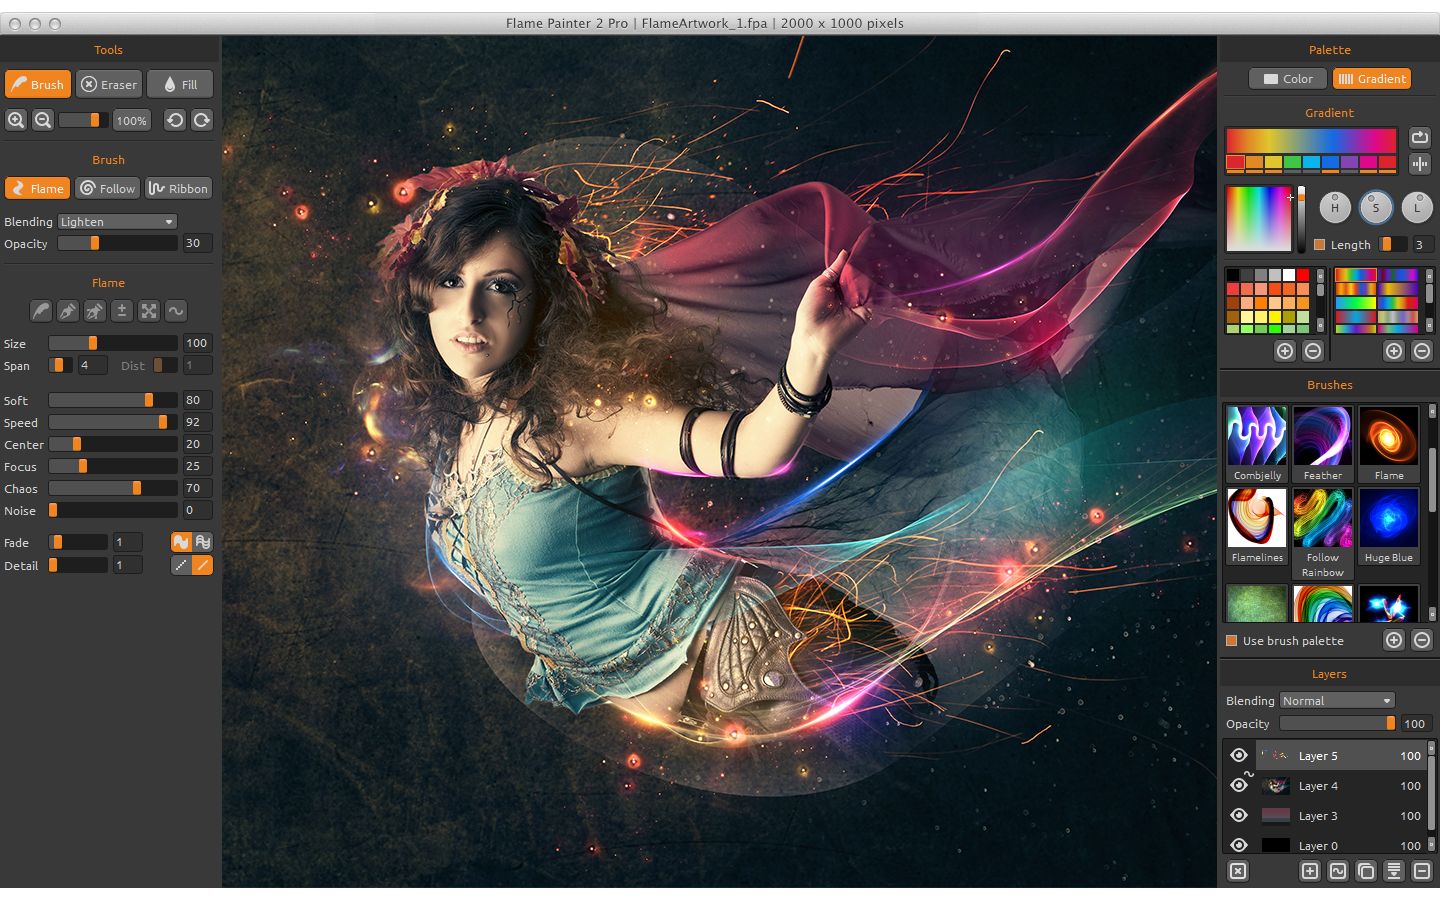Select the Ribbon brush mode tab

[179, 188]
